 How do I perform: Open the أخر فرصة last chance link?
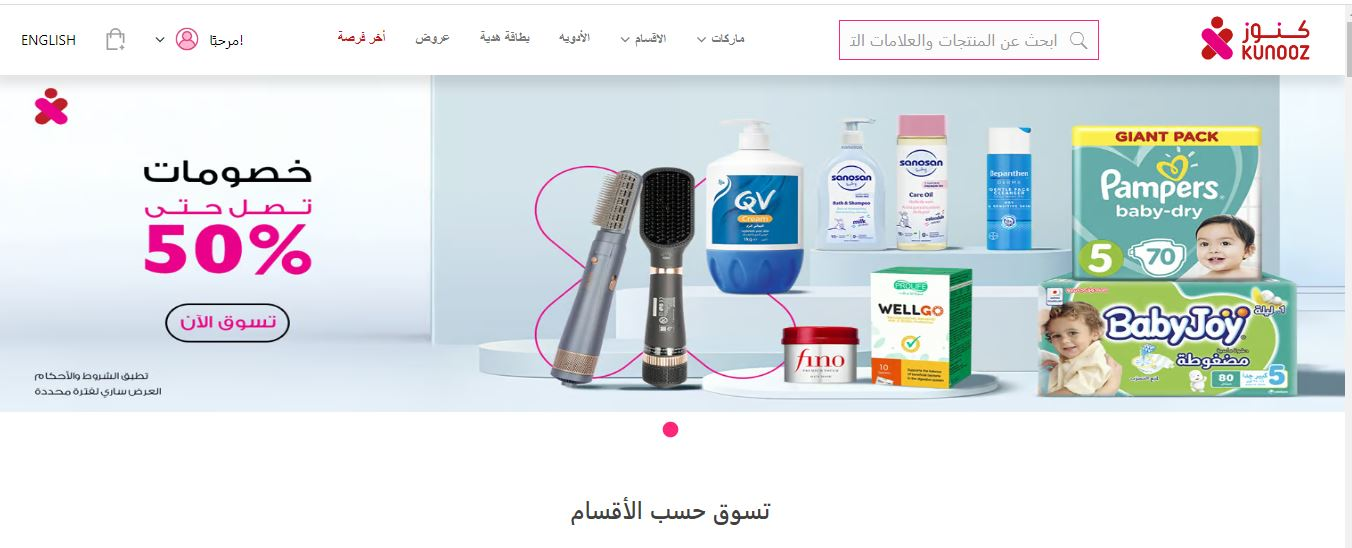point(362,38)
